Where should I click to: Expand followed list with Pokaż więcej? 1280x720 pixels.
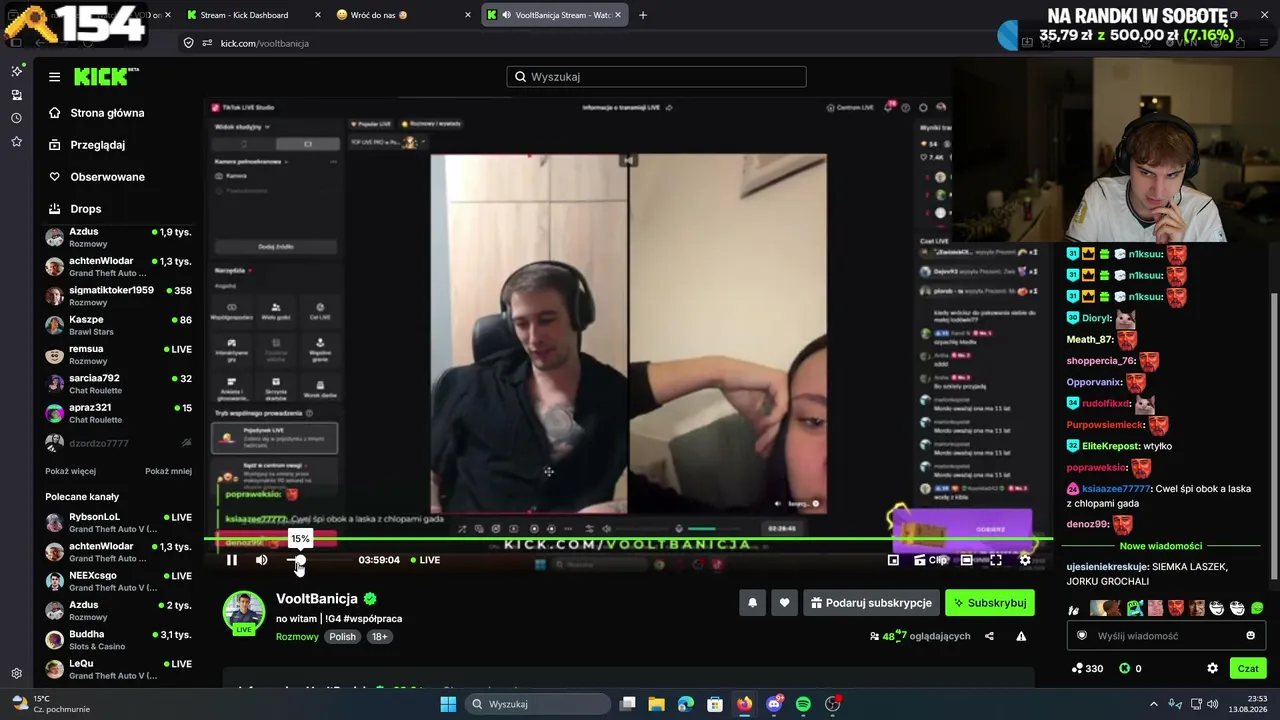70,471
